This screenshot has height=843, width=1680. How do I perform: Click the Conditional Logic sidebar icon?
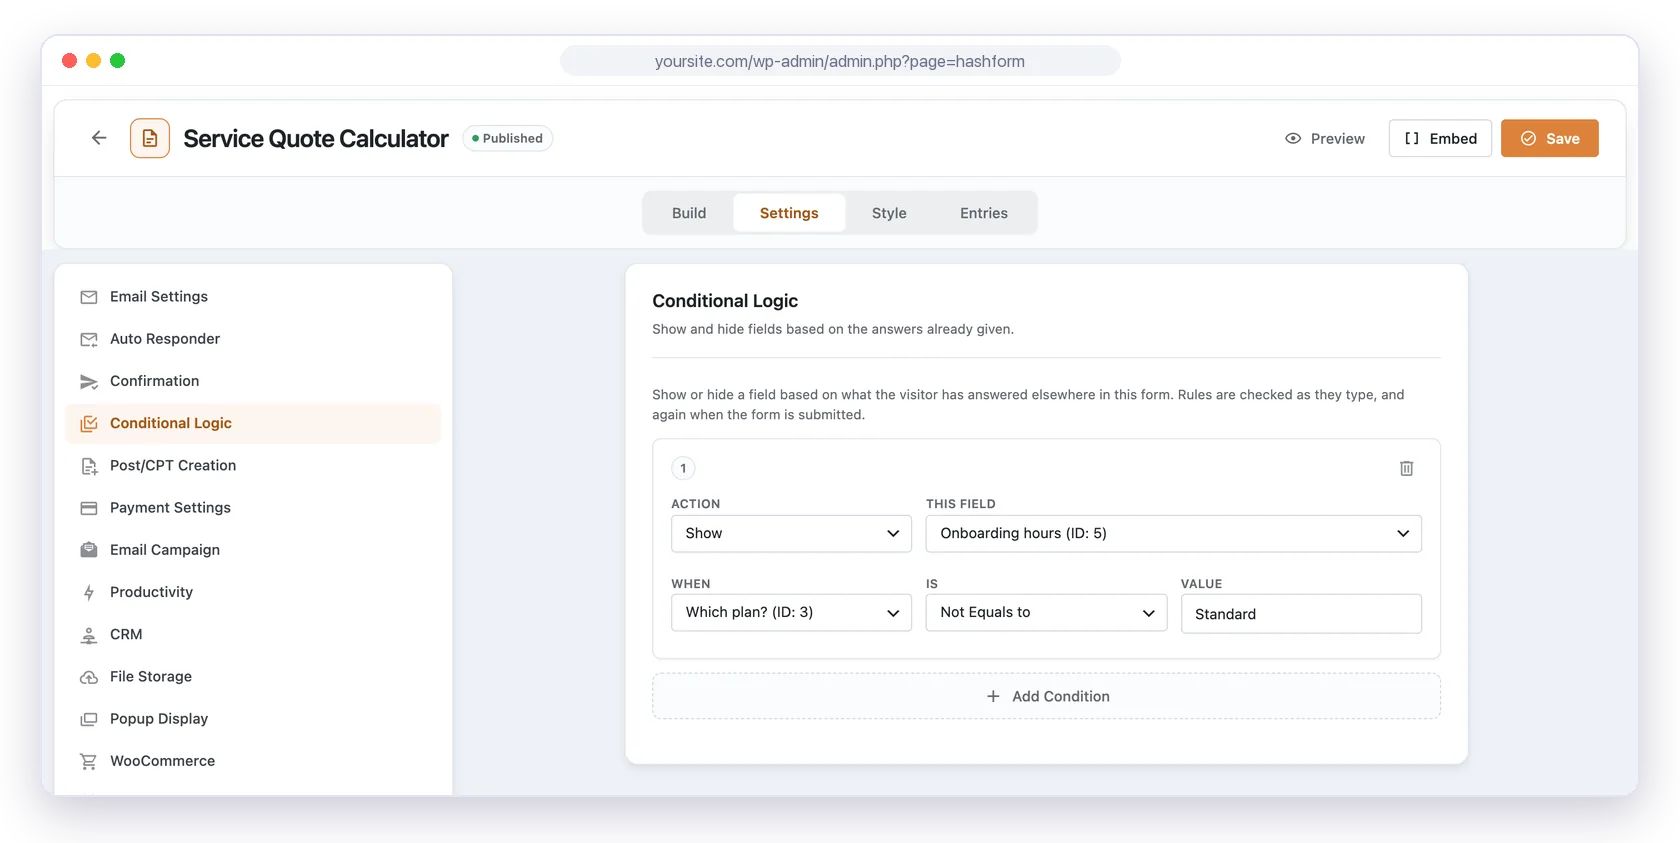89,423
